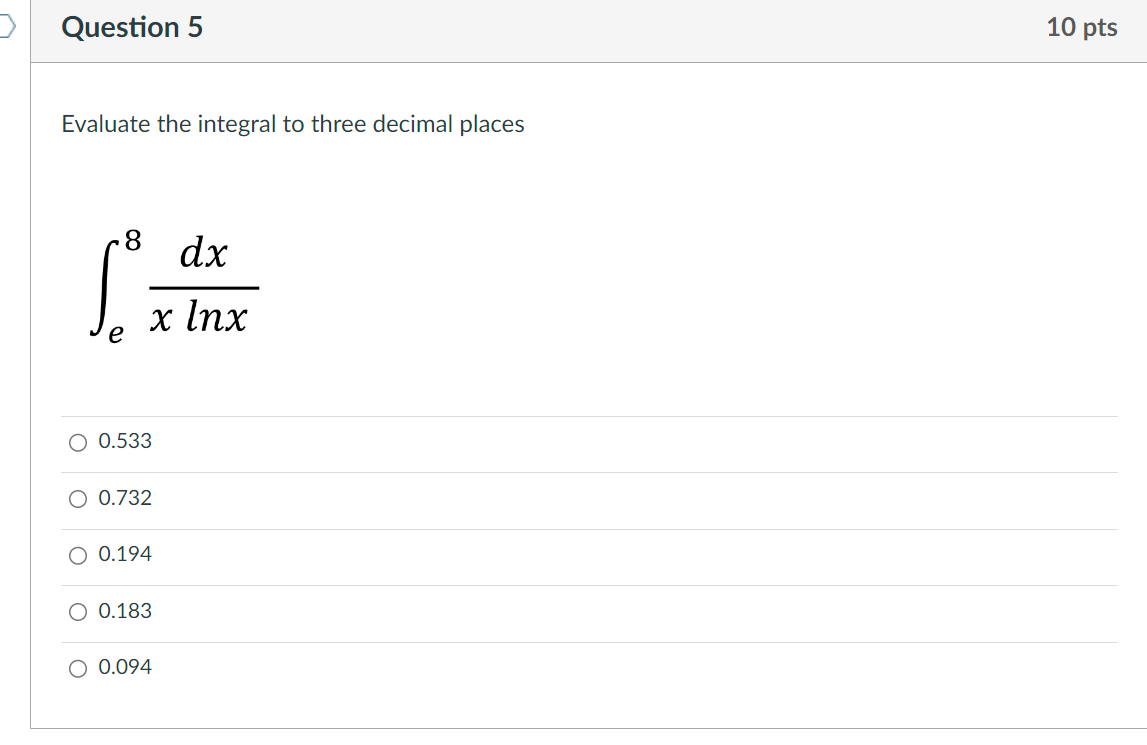
Task: Select the radio button for answer 0.533
Action: pos(78,441)
